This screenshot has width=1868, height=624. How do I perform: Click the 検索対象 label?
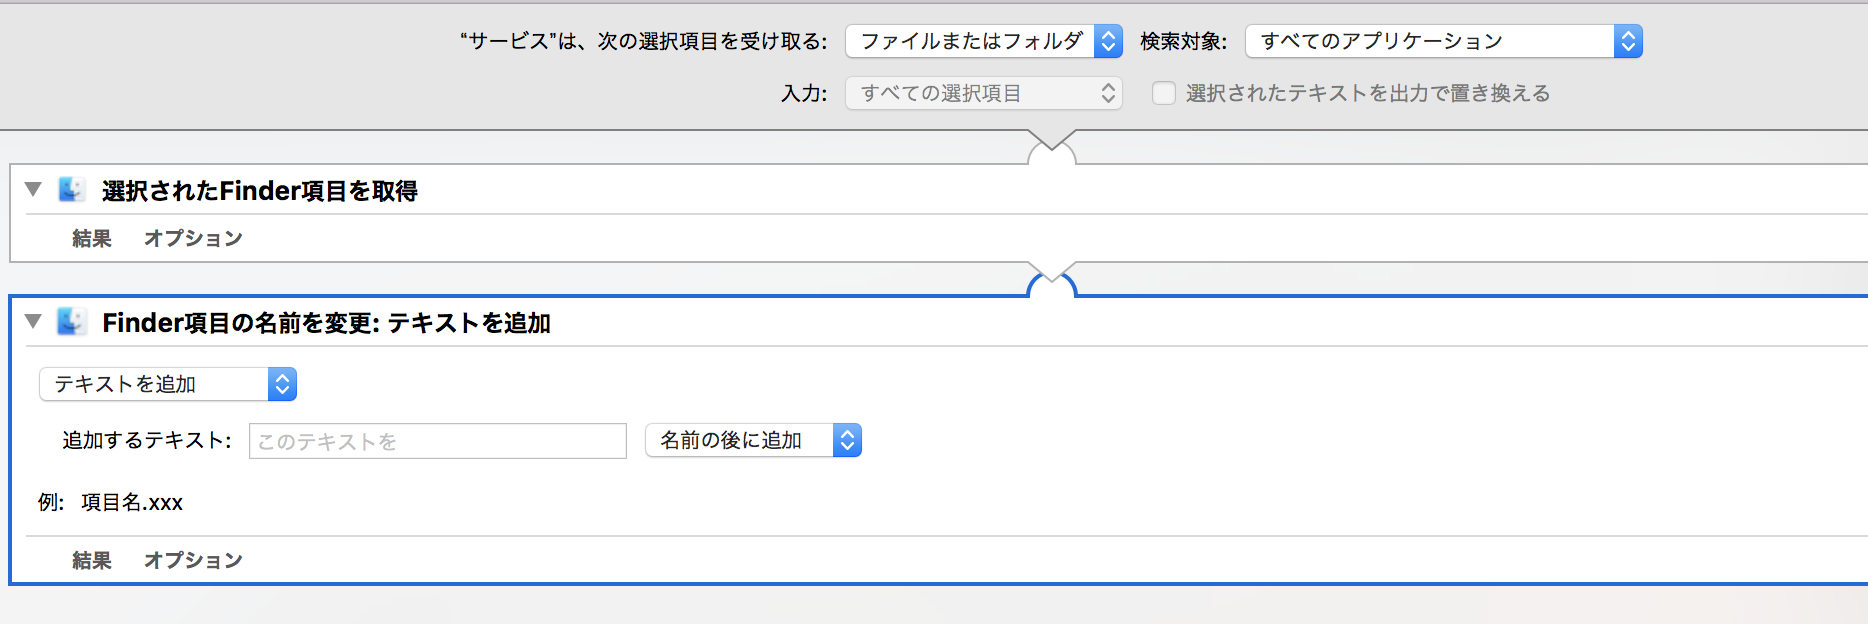(1183, 41)
